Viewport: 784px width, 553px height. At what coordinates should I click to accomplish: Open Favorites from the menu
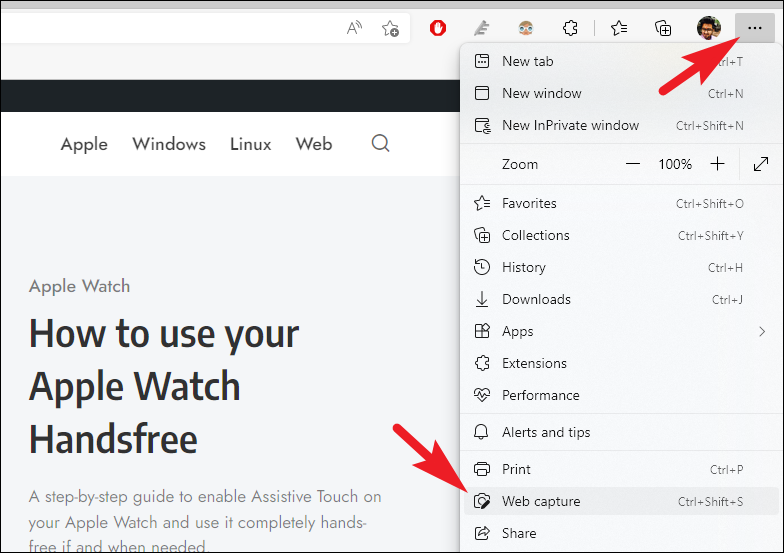tap(621, 204)
